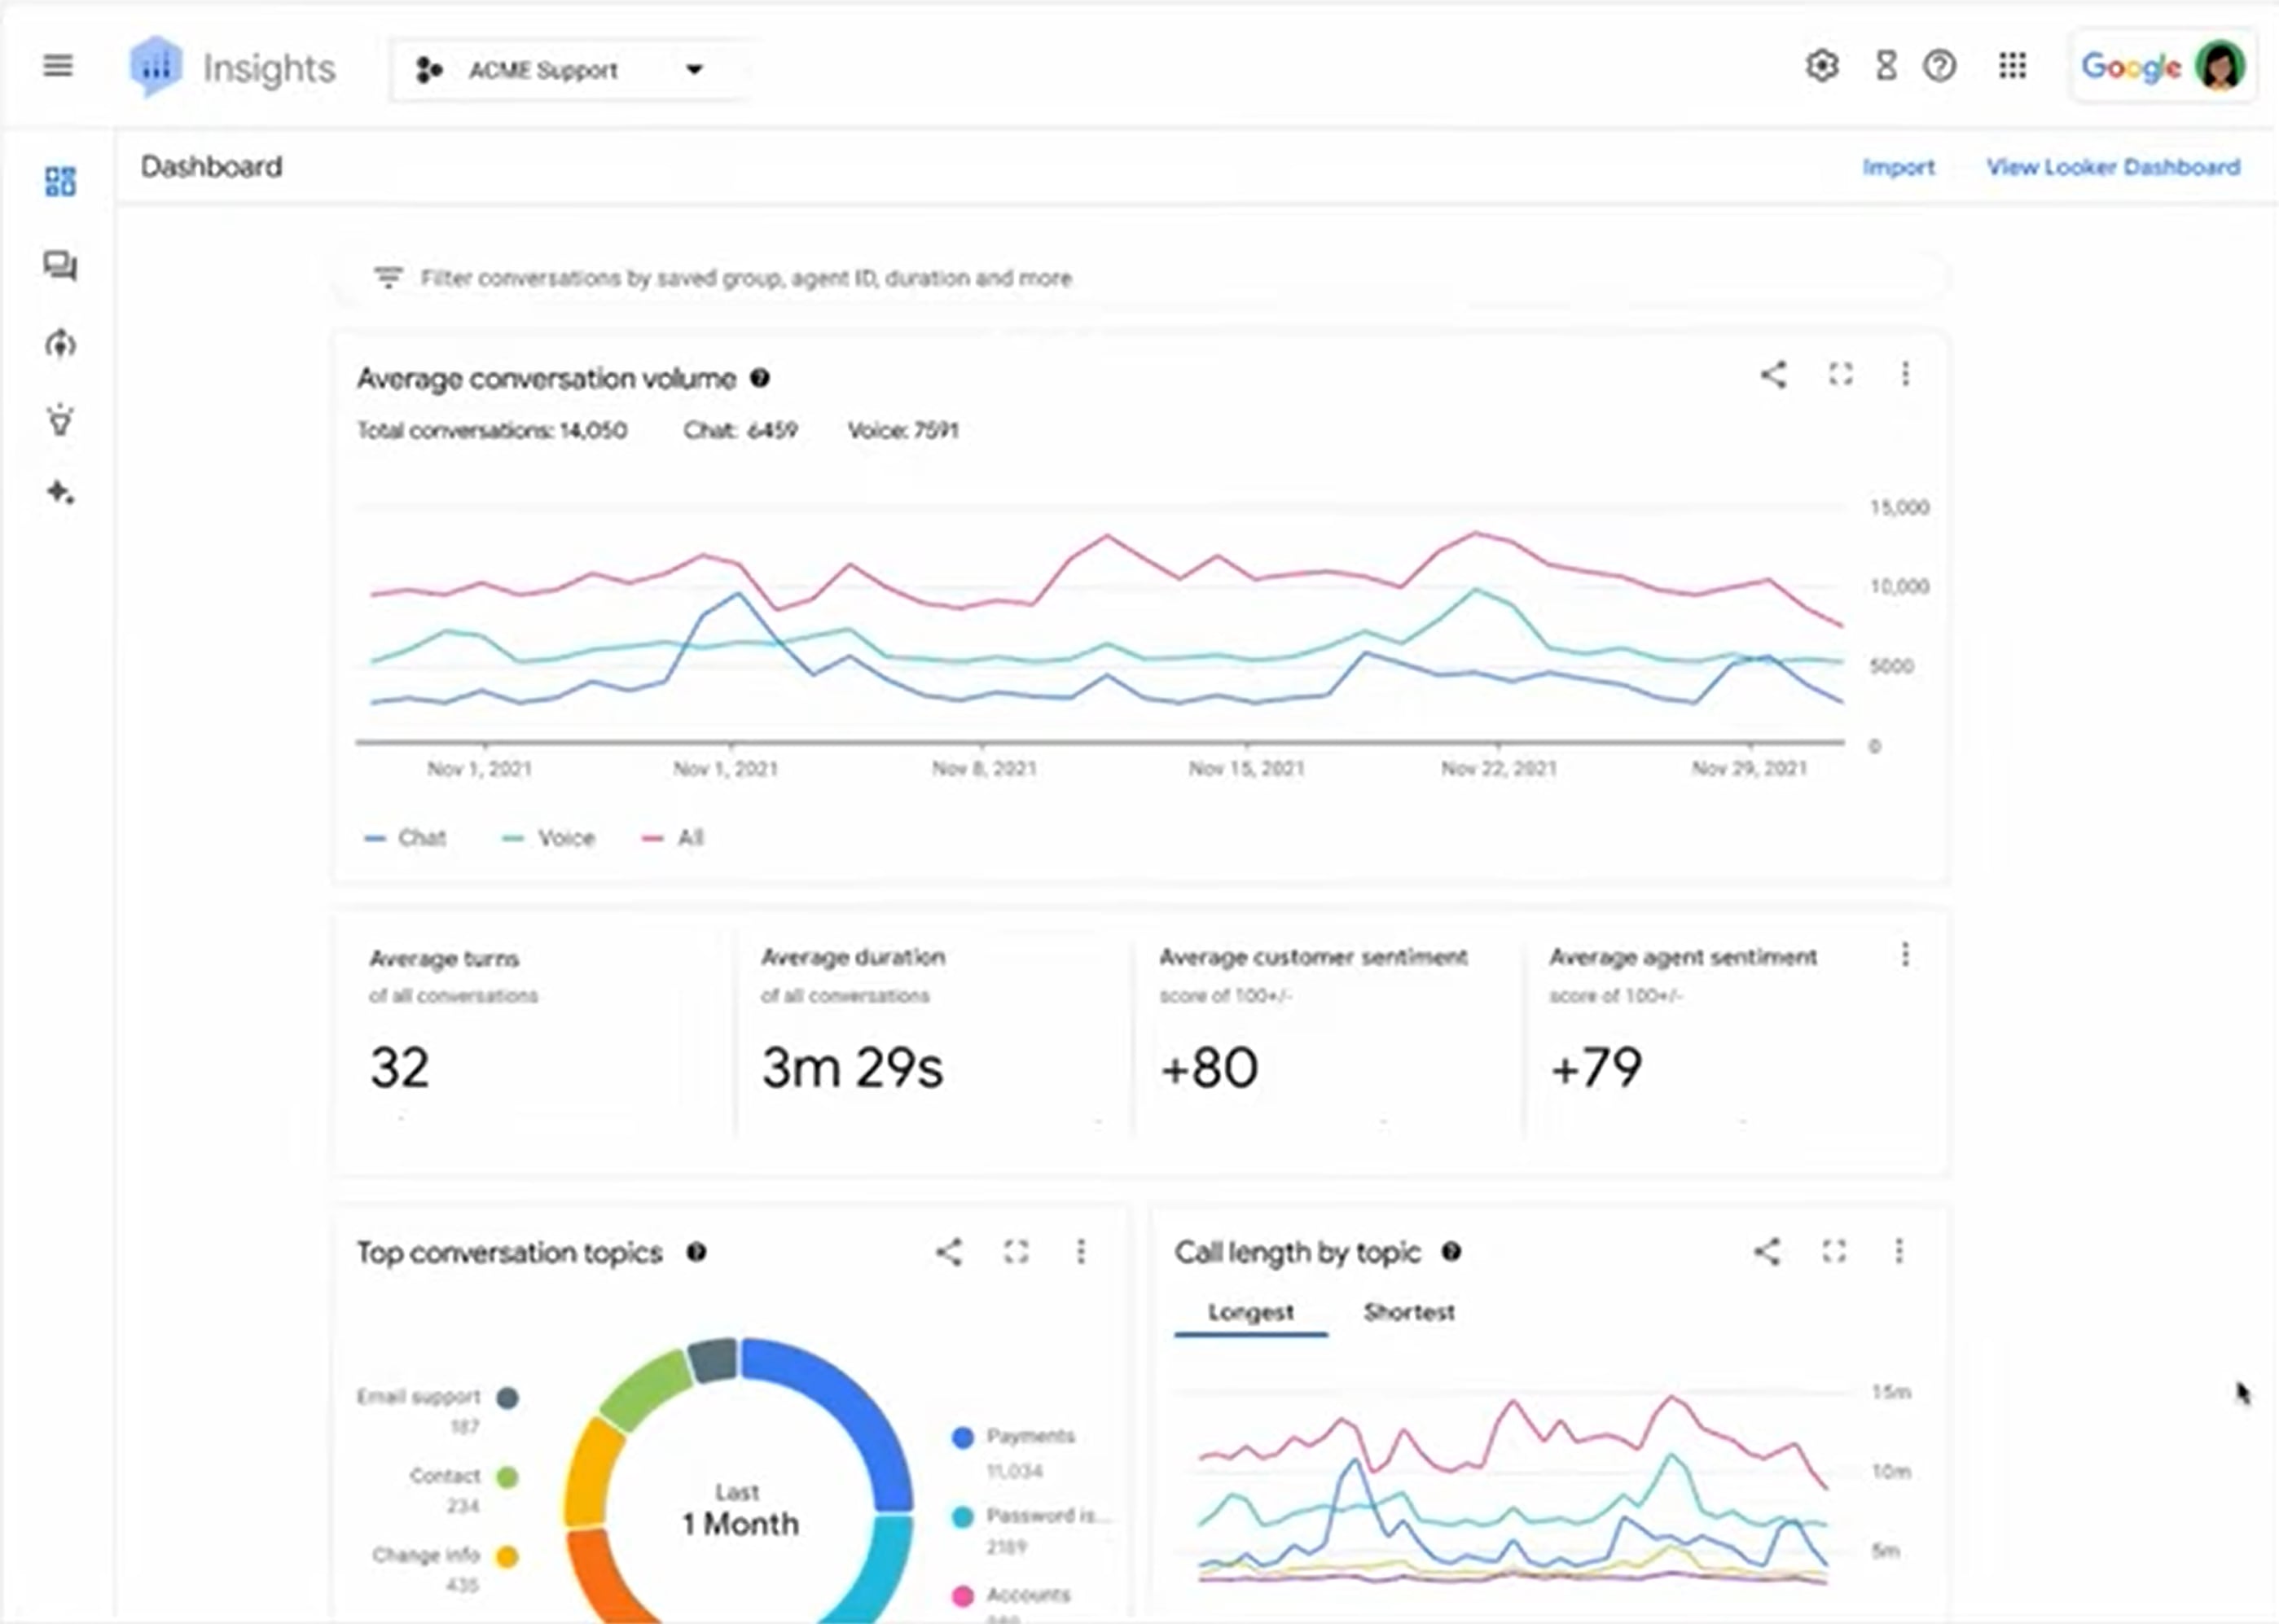Image resolution: width=2279 pixels, height=1624 pixels.
Task: Click the Import link
Action: tap(1898, 167)
